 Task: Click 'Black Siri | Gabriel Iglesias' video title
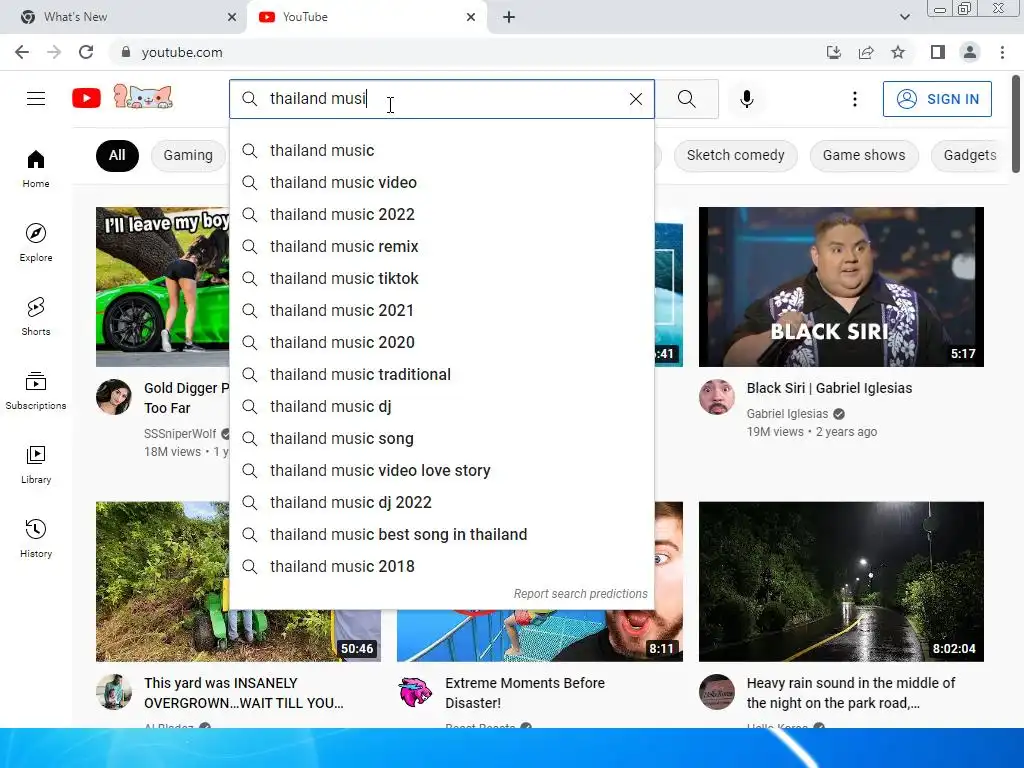point(829,388)
